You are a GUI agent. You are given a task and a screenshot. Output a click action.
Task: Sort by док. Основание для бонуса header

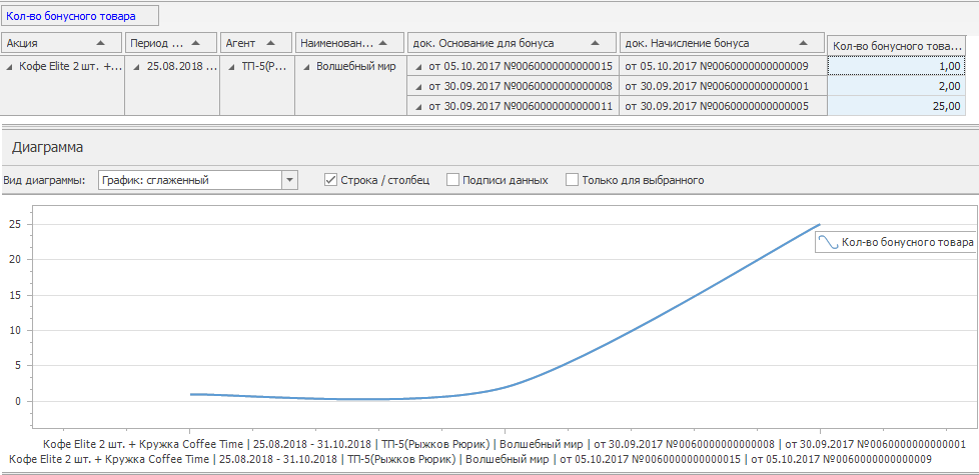point(512,43)
